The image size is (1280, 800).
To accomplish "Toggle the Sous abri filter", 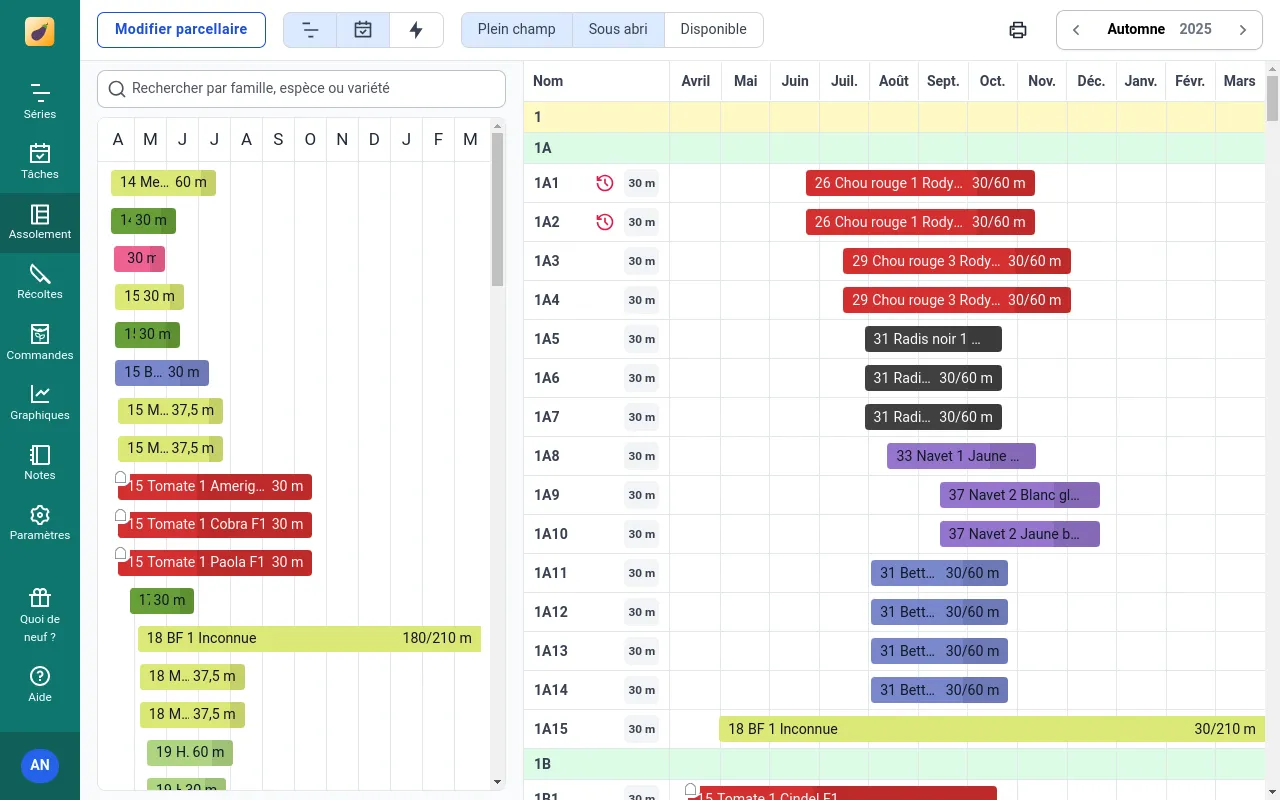I will 618,30.
